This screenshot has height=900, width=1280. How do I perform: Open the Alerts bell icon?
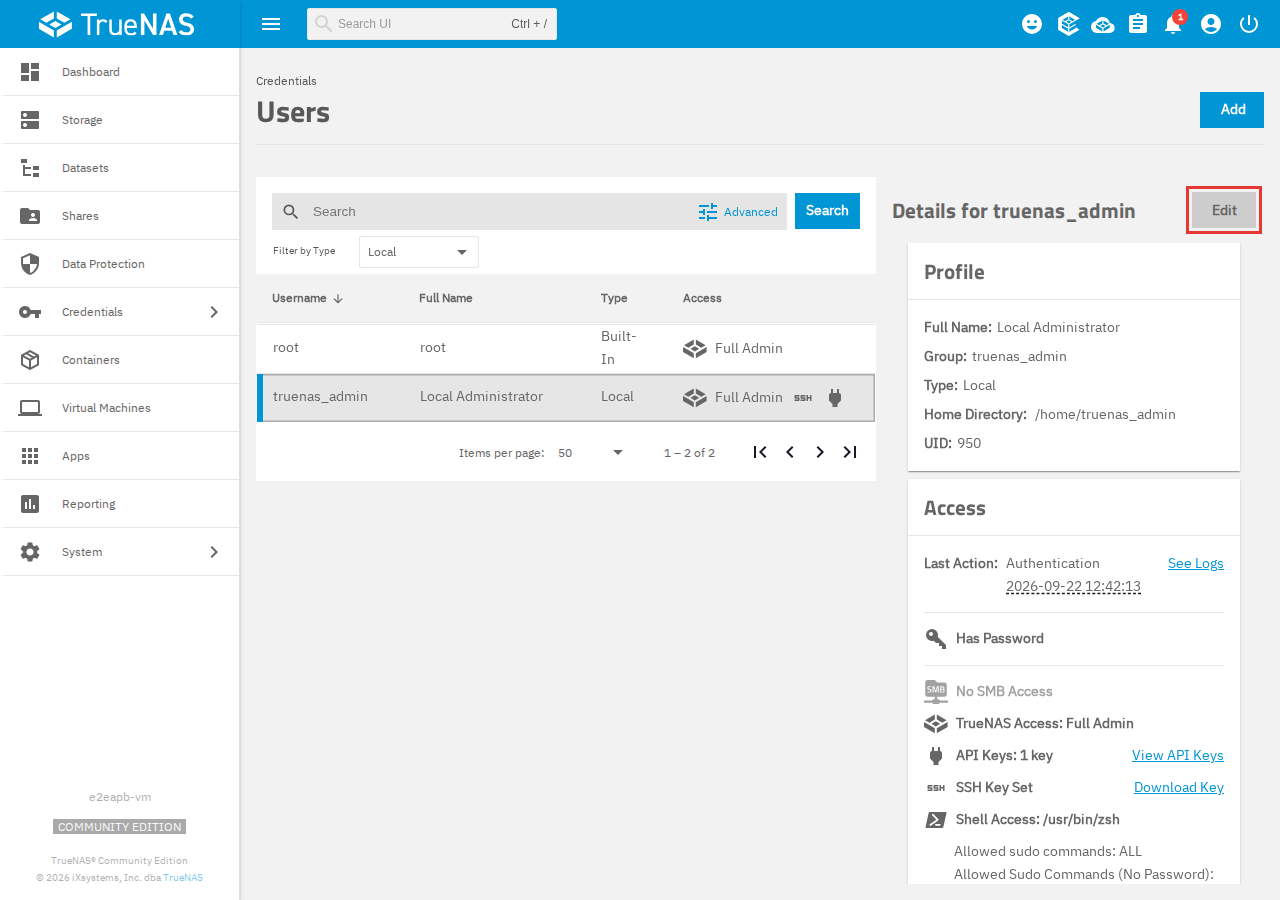pyautogui.click(x=1174, y=24)
